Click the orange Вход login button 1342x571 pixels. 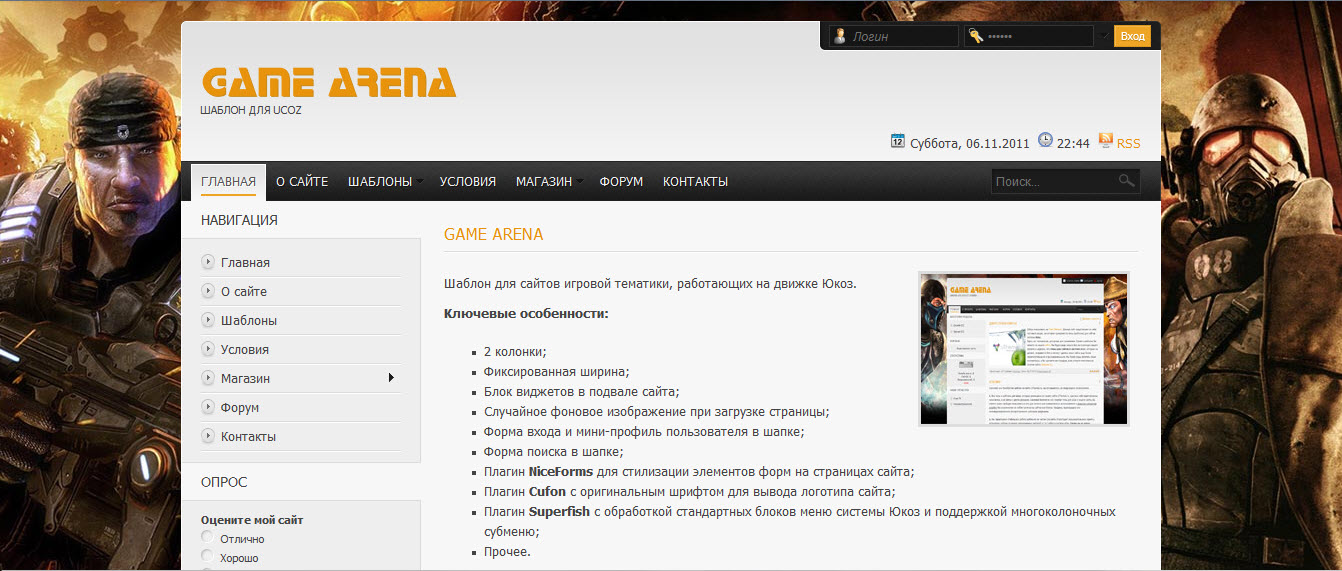[x=1132, y=36]
